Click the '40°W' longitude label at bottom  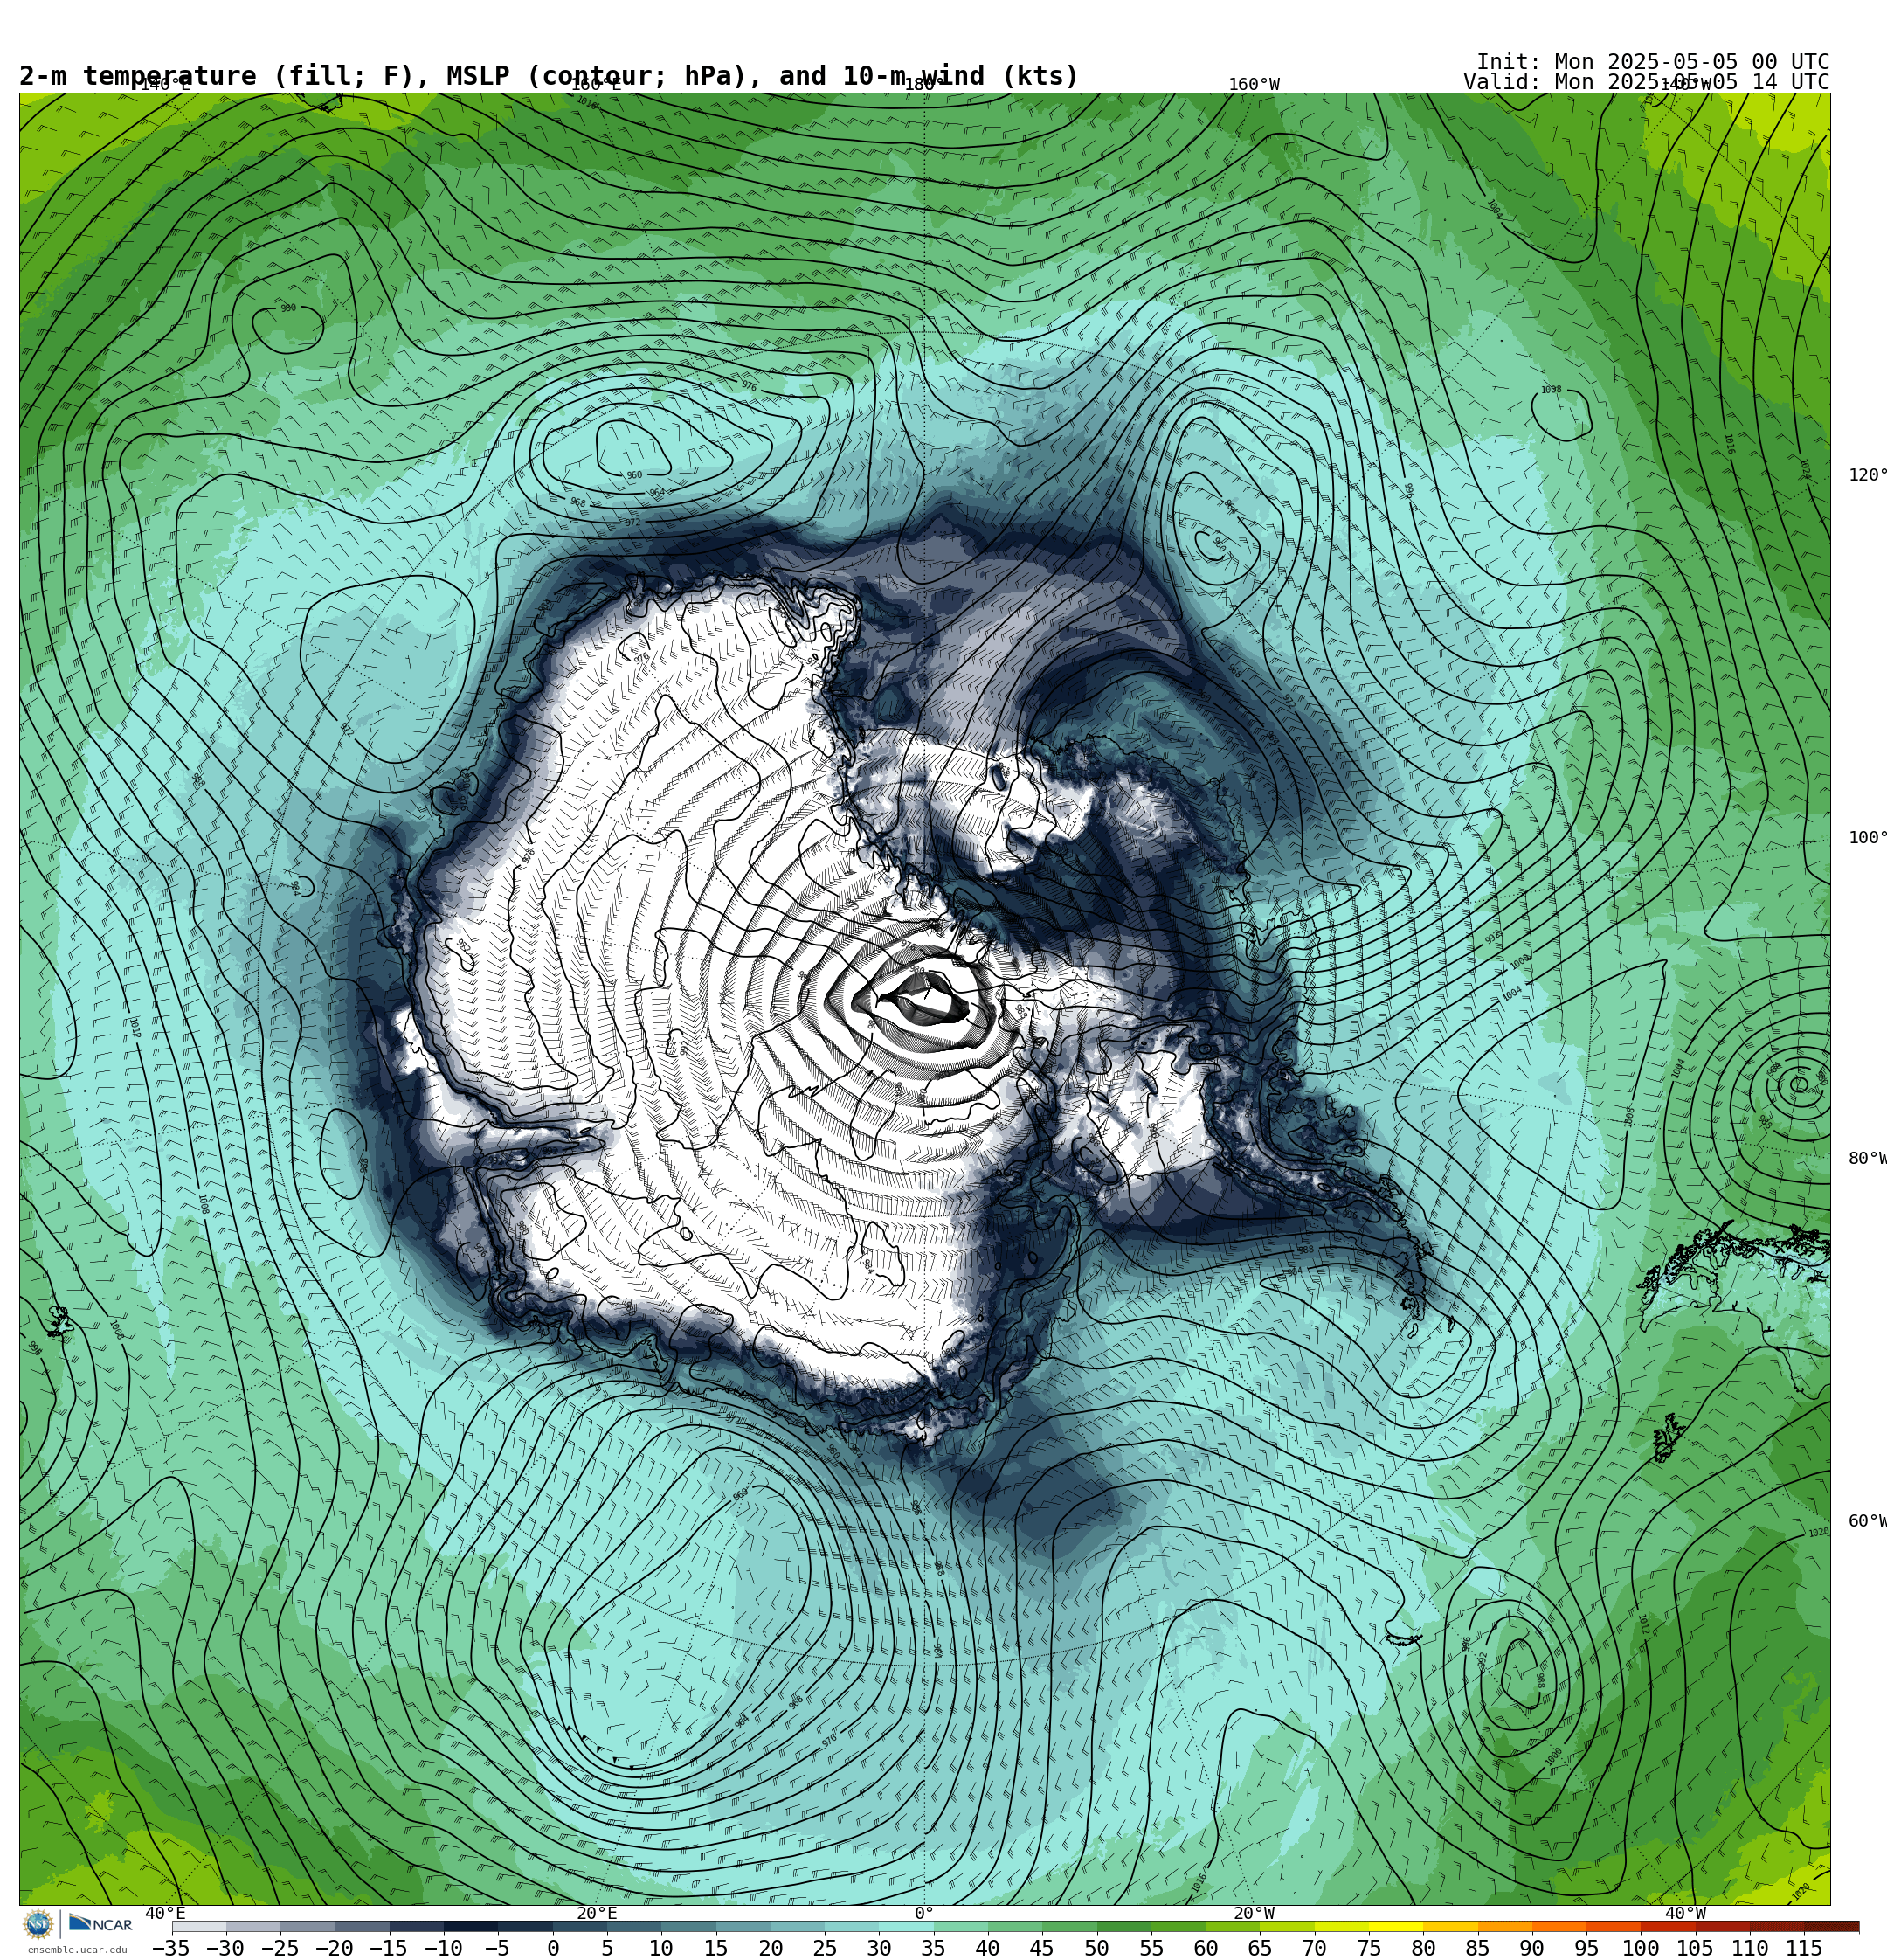click(1685, 1913)
